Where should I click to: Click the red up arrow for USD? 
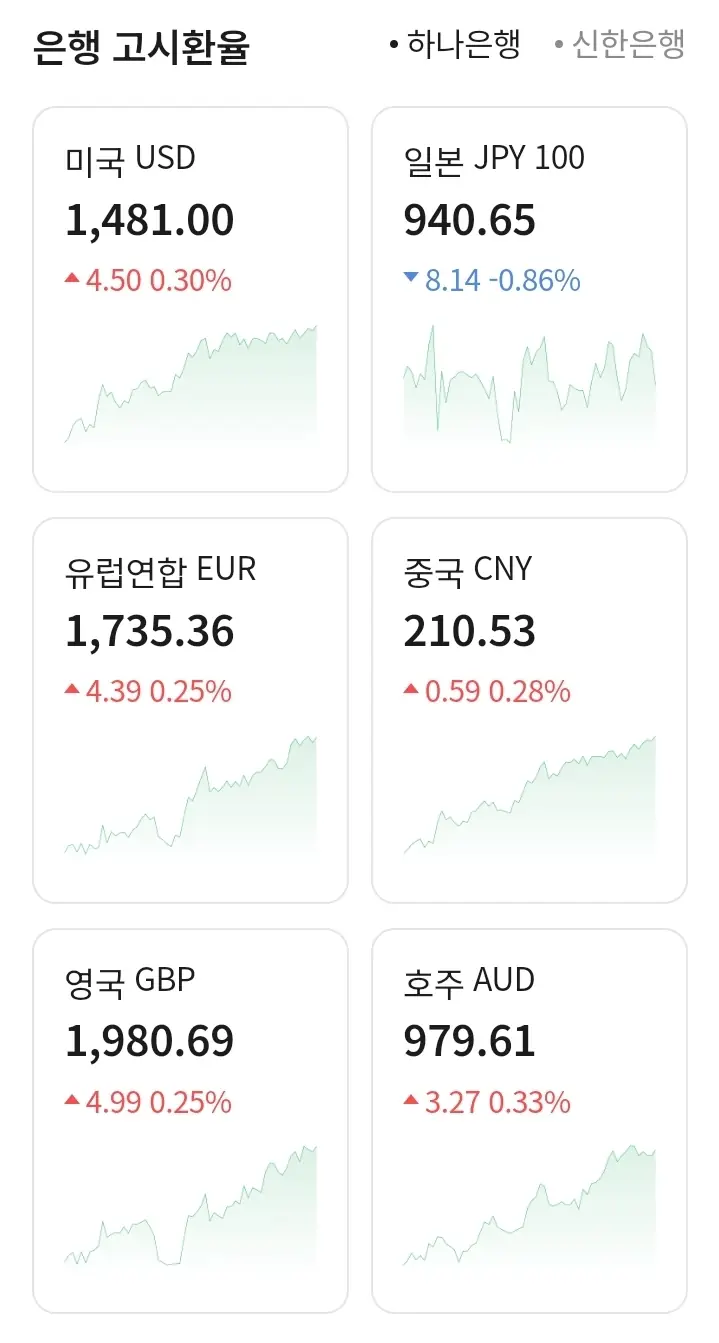click(x=72, y=279)
